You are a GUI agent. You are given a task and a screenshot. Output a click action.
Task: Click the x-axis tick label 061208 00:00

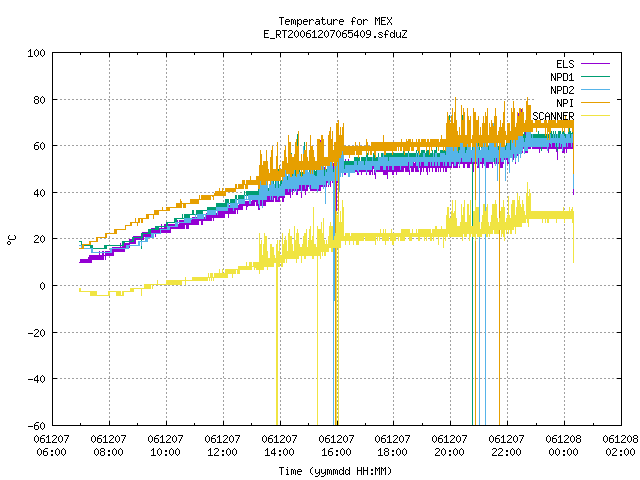click(563, 446)
